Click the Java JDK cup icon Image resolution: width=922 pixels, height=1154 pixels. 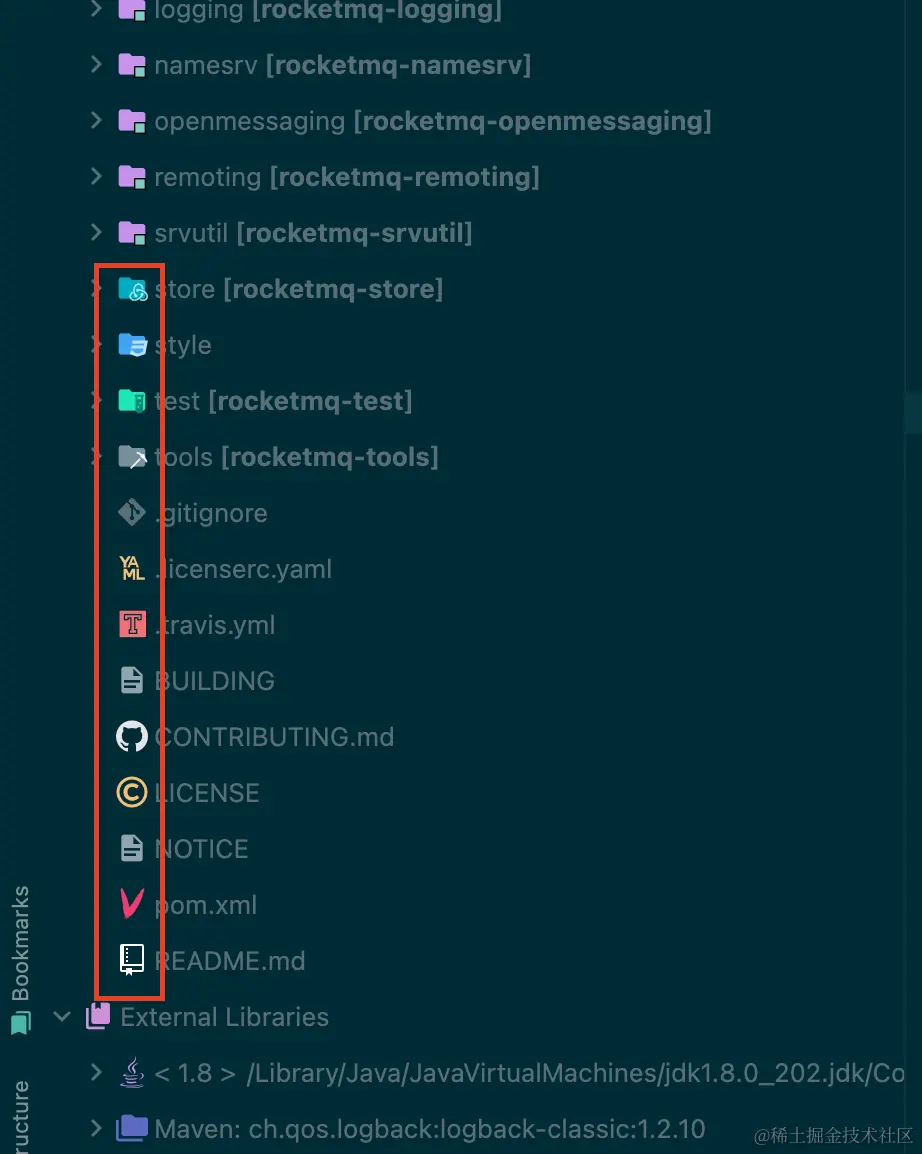[131, 1073]
